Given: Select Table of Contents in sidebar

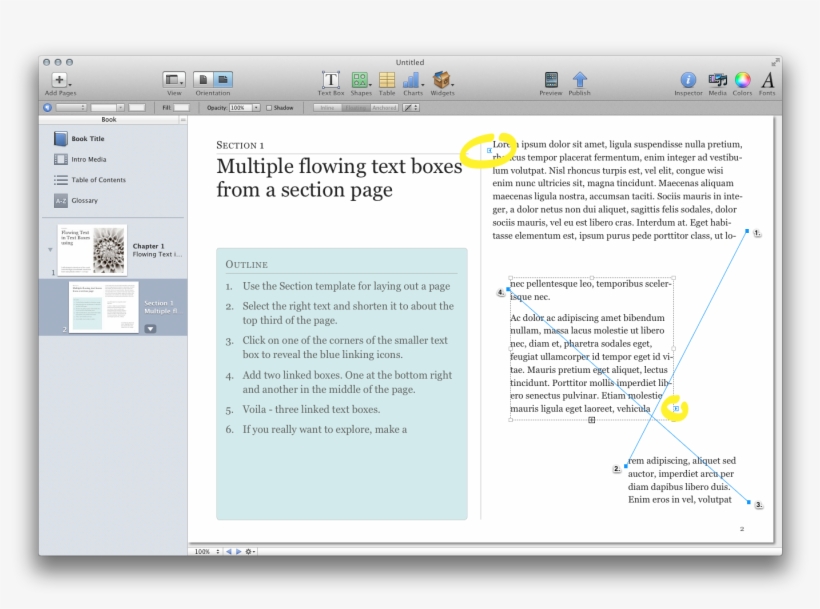Looking at the screenshot, I should tap(98, 180).
